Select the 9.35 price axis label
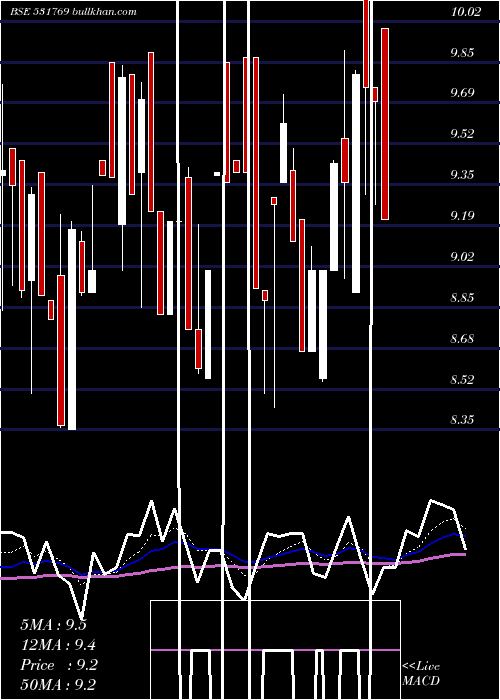This screenshot has height=700, width=500. point(462,175)
